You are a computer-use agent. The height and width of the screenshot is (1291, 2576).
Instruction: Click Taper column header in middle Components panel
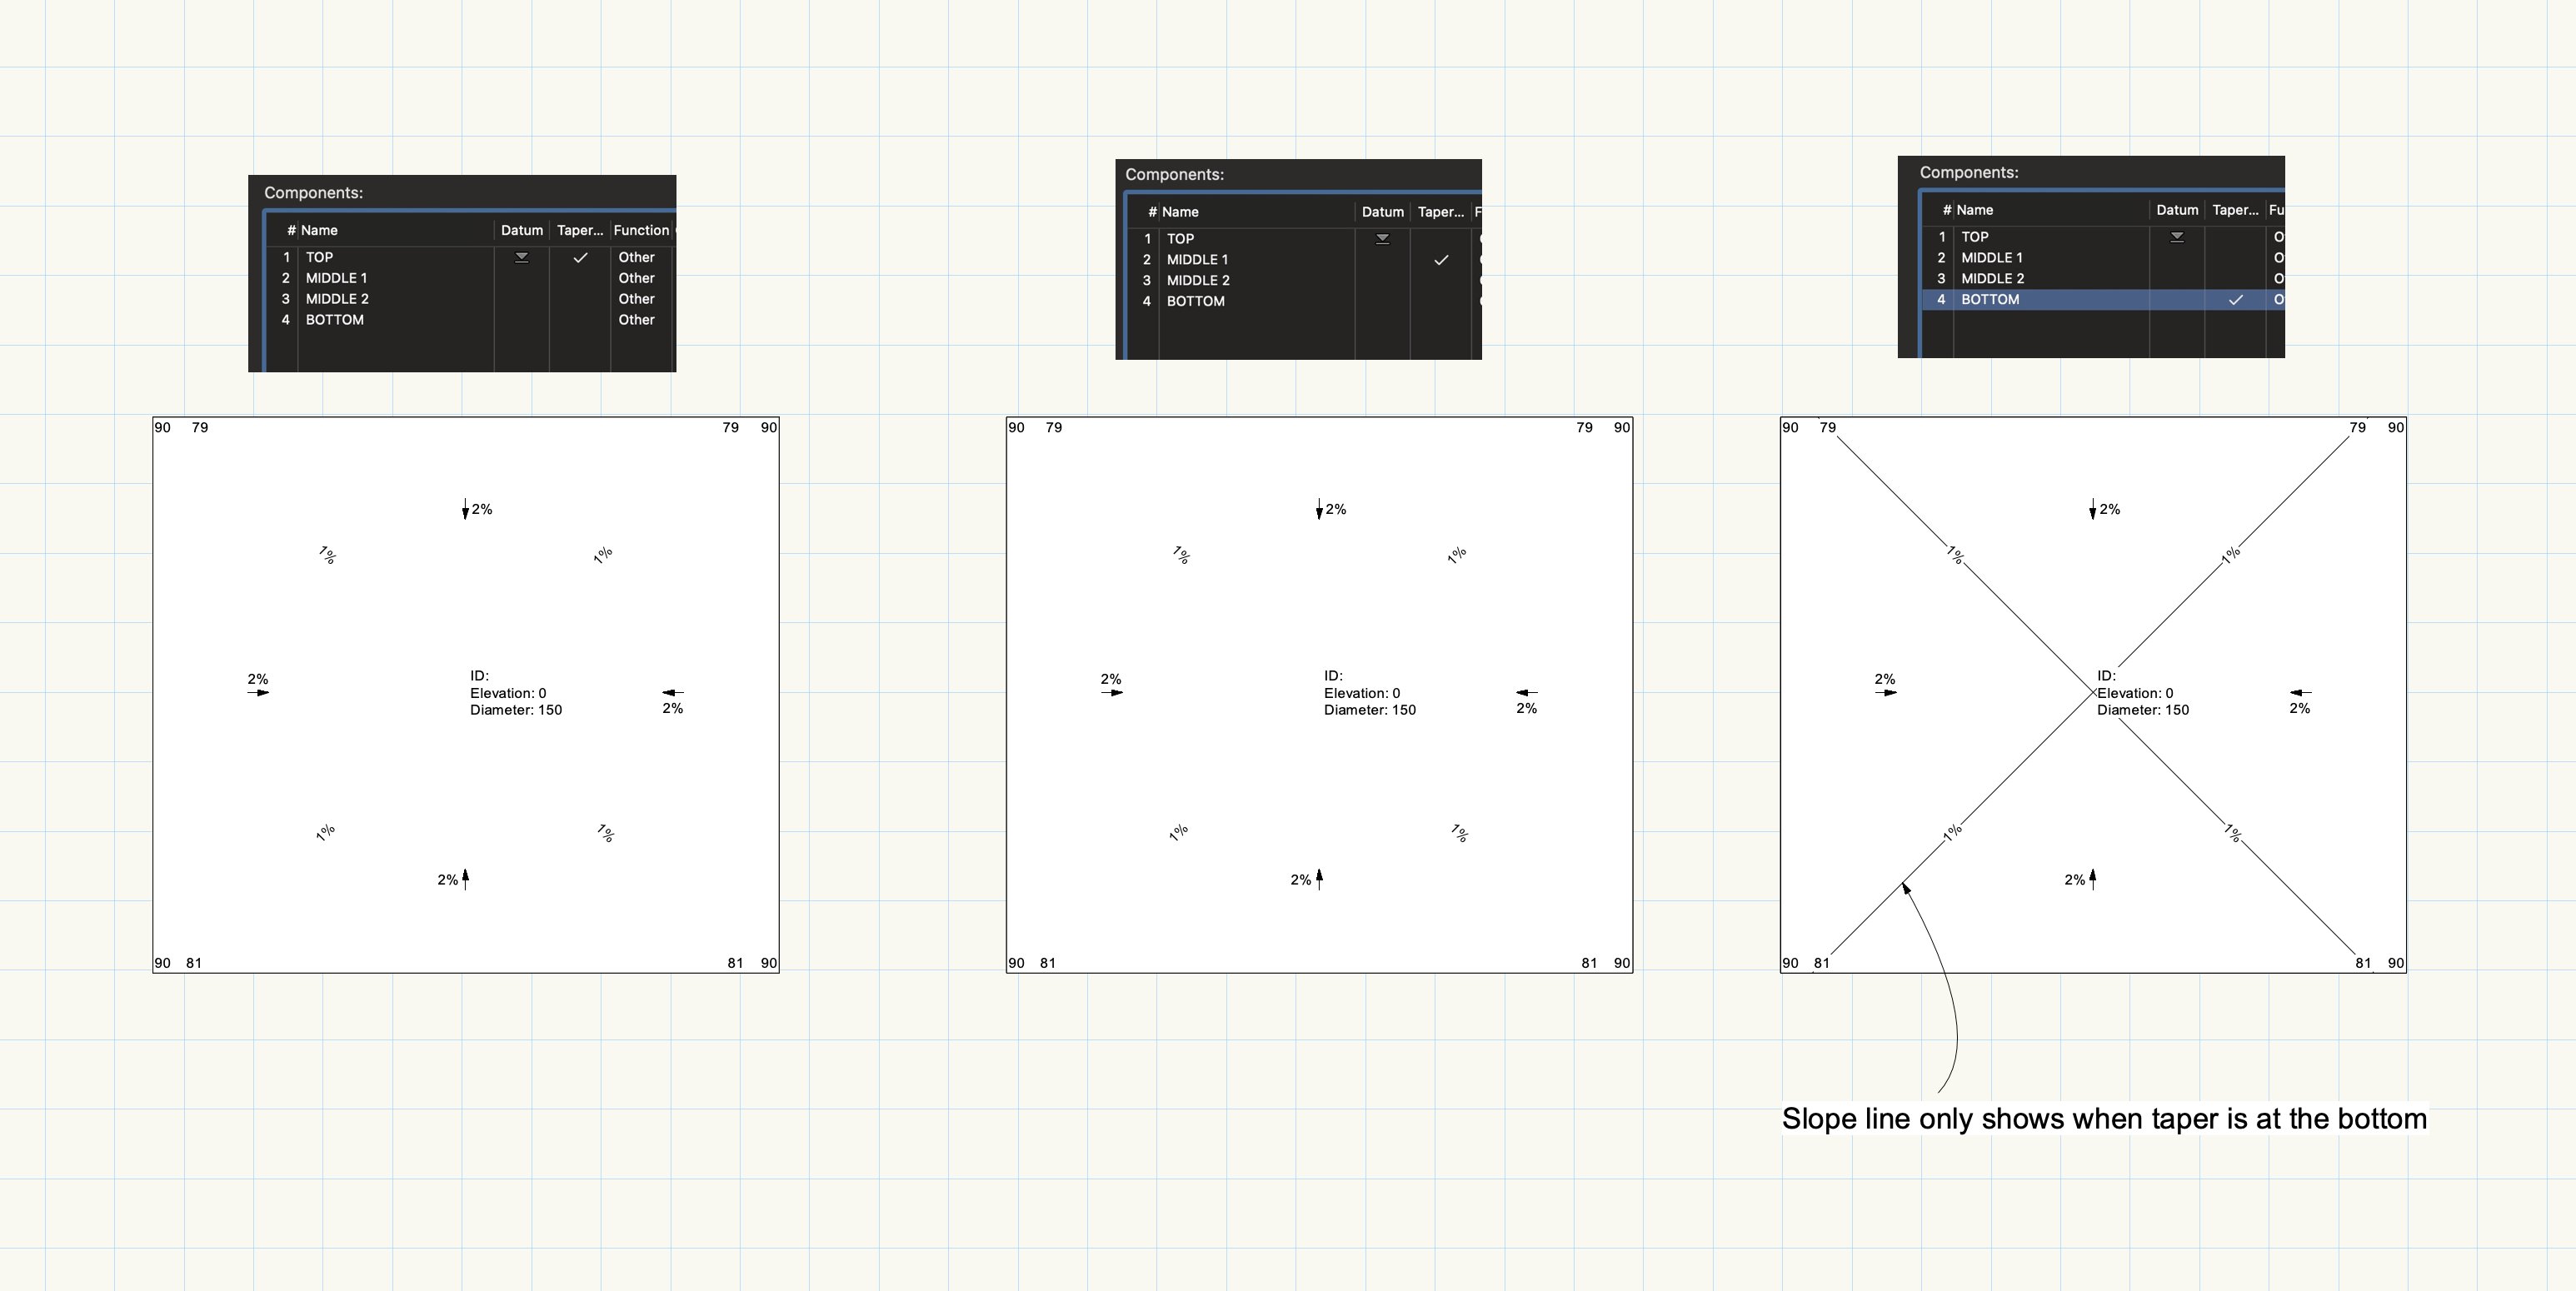[x=1440, y=212]
